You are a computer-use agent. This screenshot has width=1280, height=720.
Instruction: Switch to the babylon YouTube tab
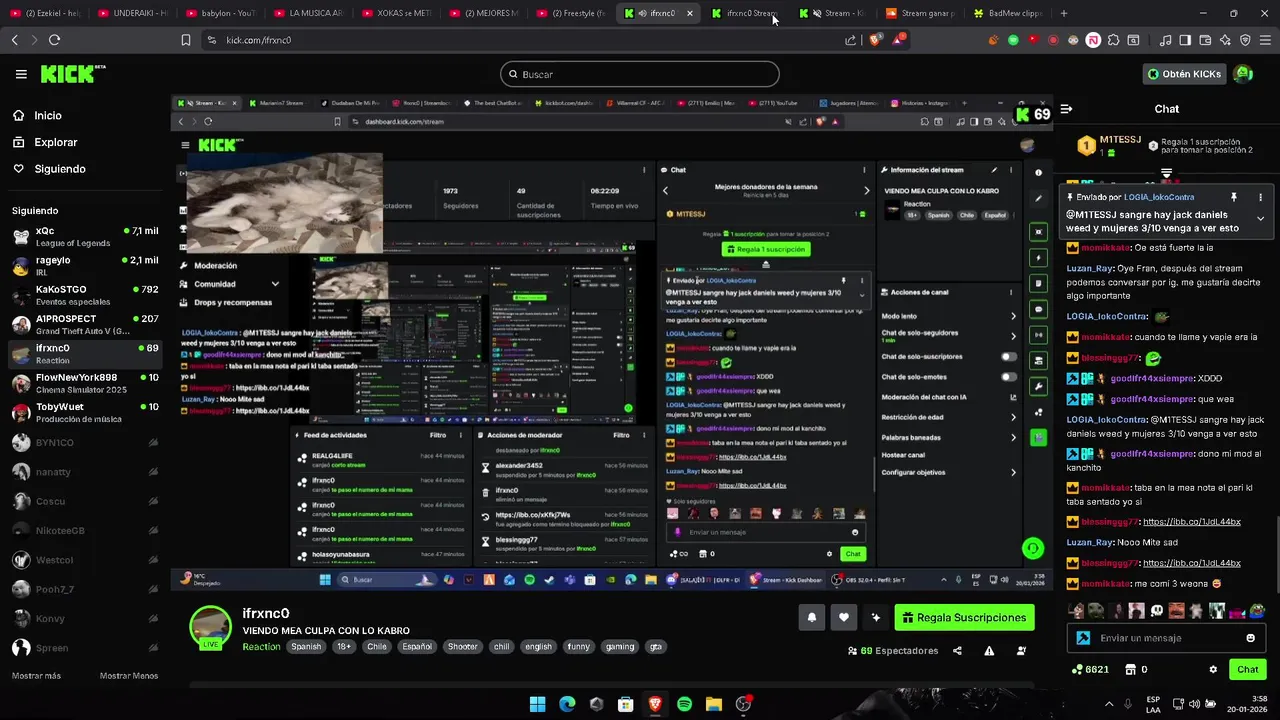(x=221, y=13)
